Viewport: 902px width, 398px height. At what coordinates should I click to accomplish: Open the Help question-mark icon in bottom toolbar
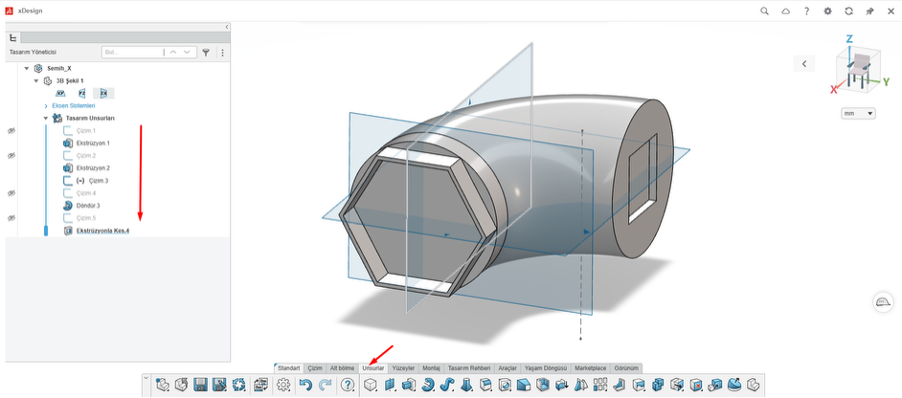(347, 384)
